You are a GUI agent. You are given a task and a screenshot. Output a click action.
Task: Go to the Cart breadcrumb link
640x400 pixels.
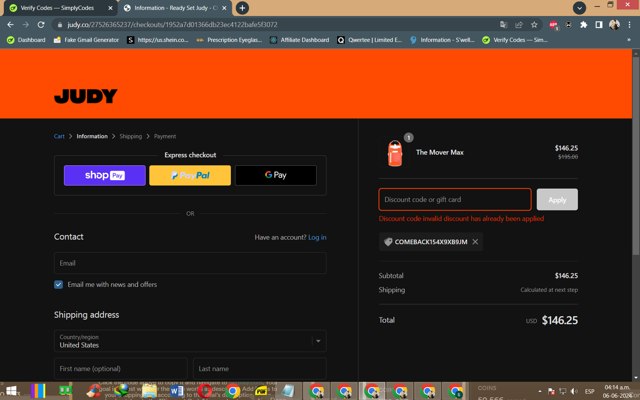point(59,136)
